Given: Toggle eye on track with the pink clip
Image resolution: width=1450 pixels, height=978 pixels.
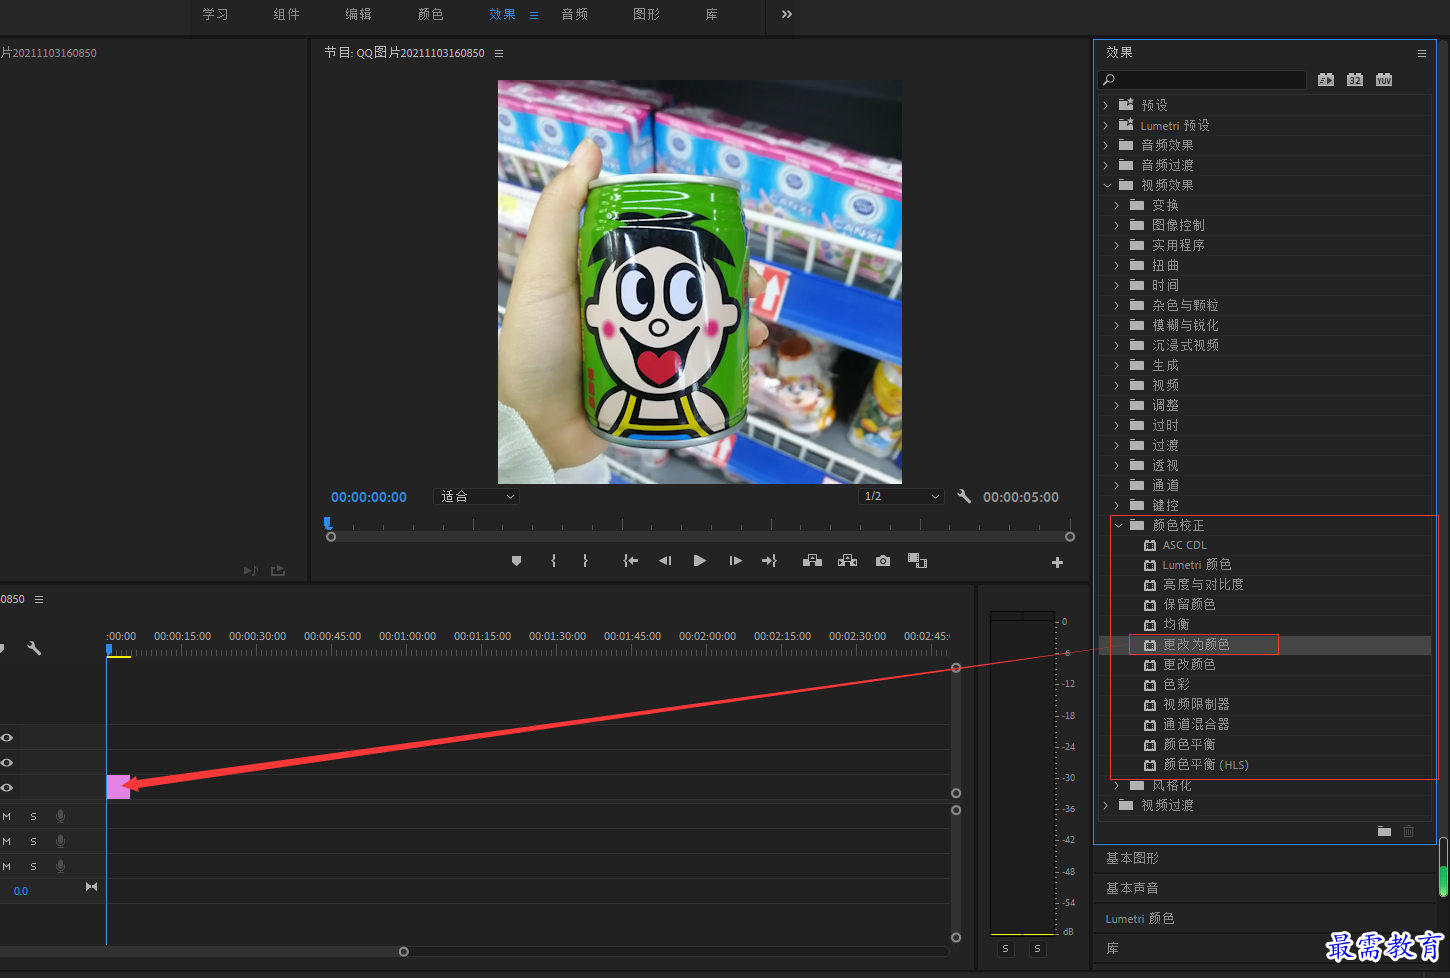Looking at the screenshot, I should click(x=7, y=787).
